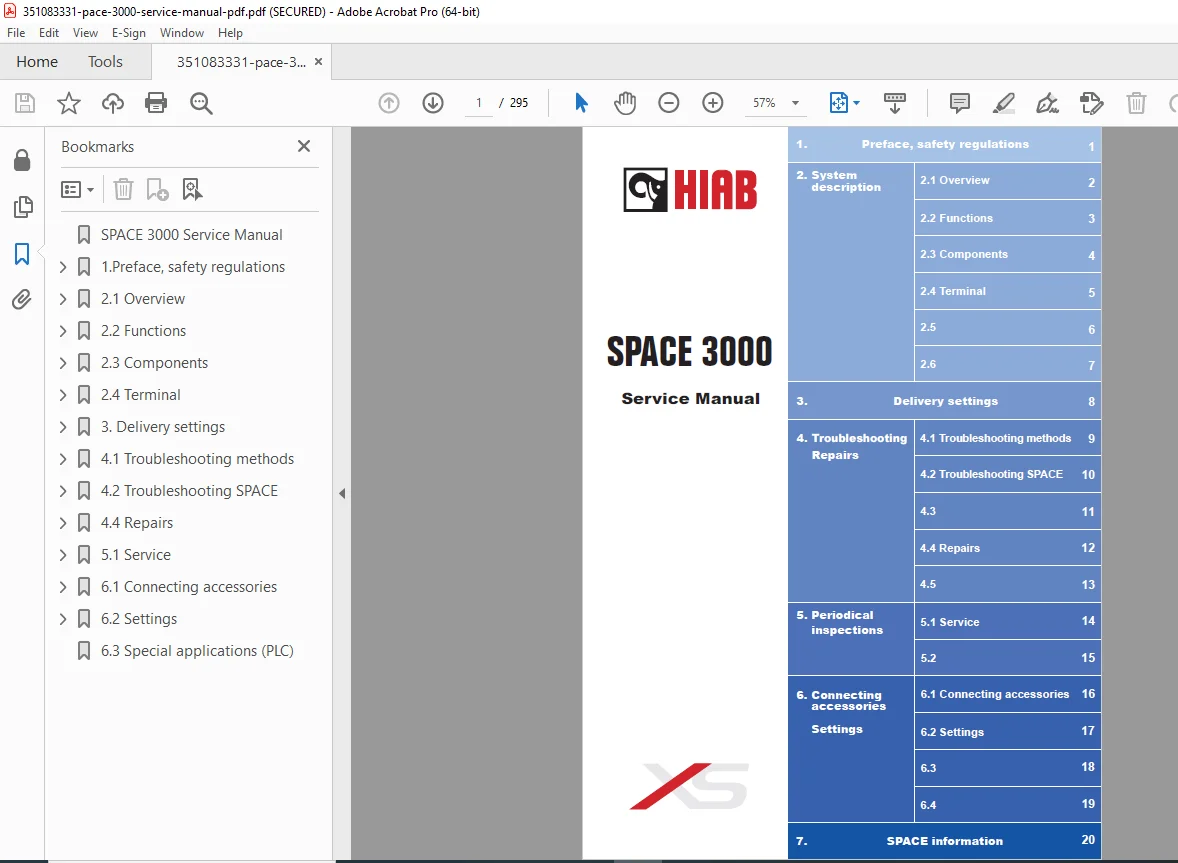The image size is (1178, 863).
Task: Switch to the Tools tab
Action: click(105, 62)
